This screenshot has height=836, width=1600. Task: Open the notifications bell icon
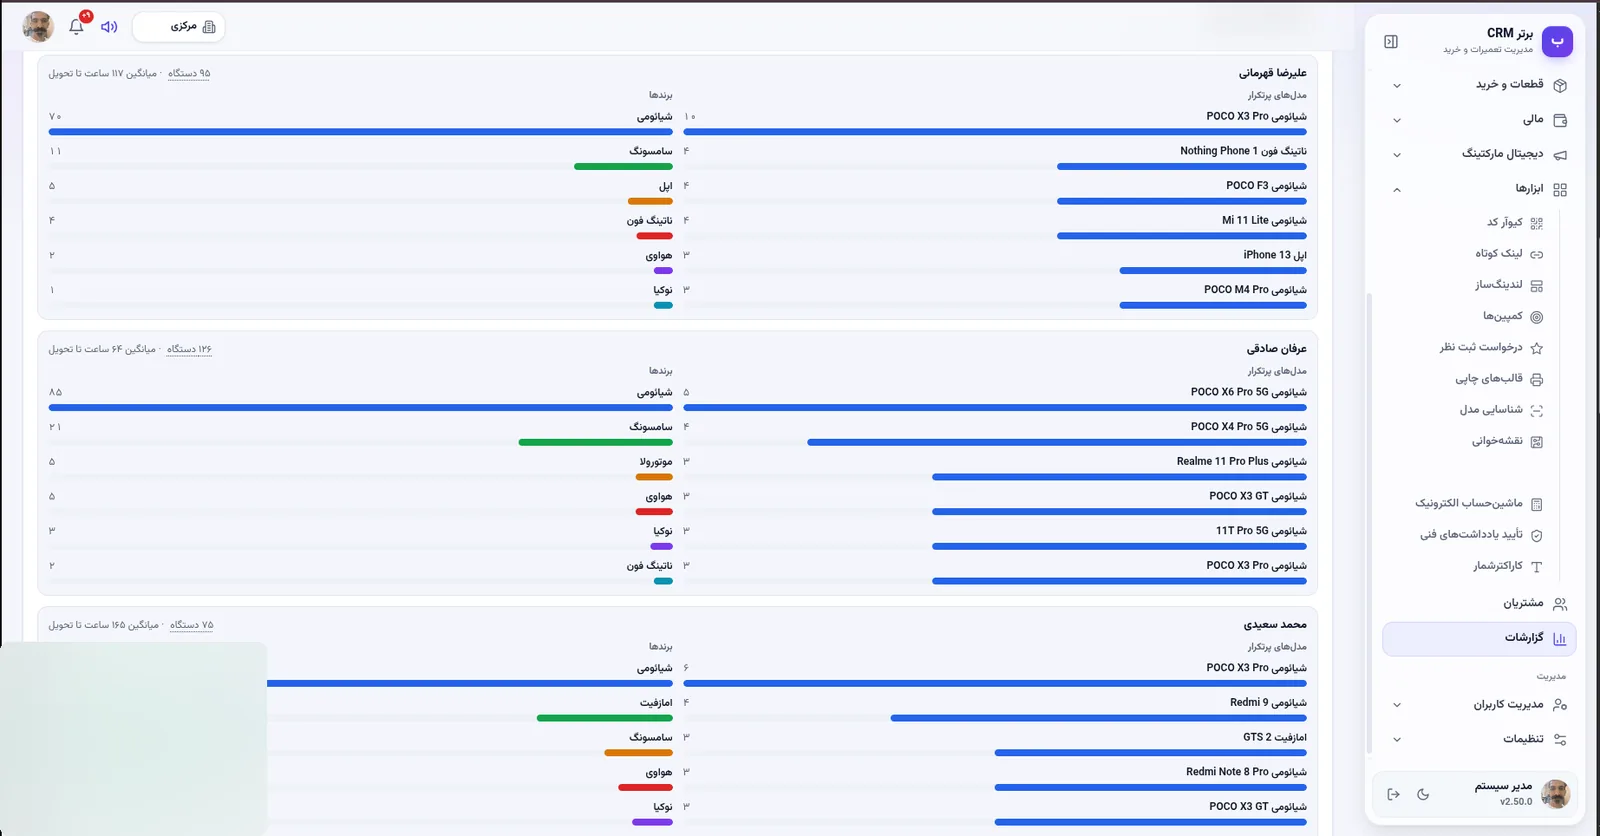point(76,27)
